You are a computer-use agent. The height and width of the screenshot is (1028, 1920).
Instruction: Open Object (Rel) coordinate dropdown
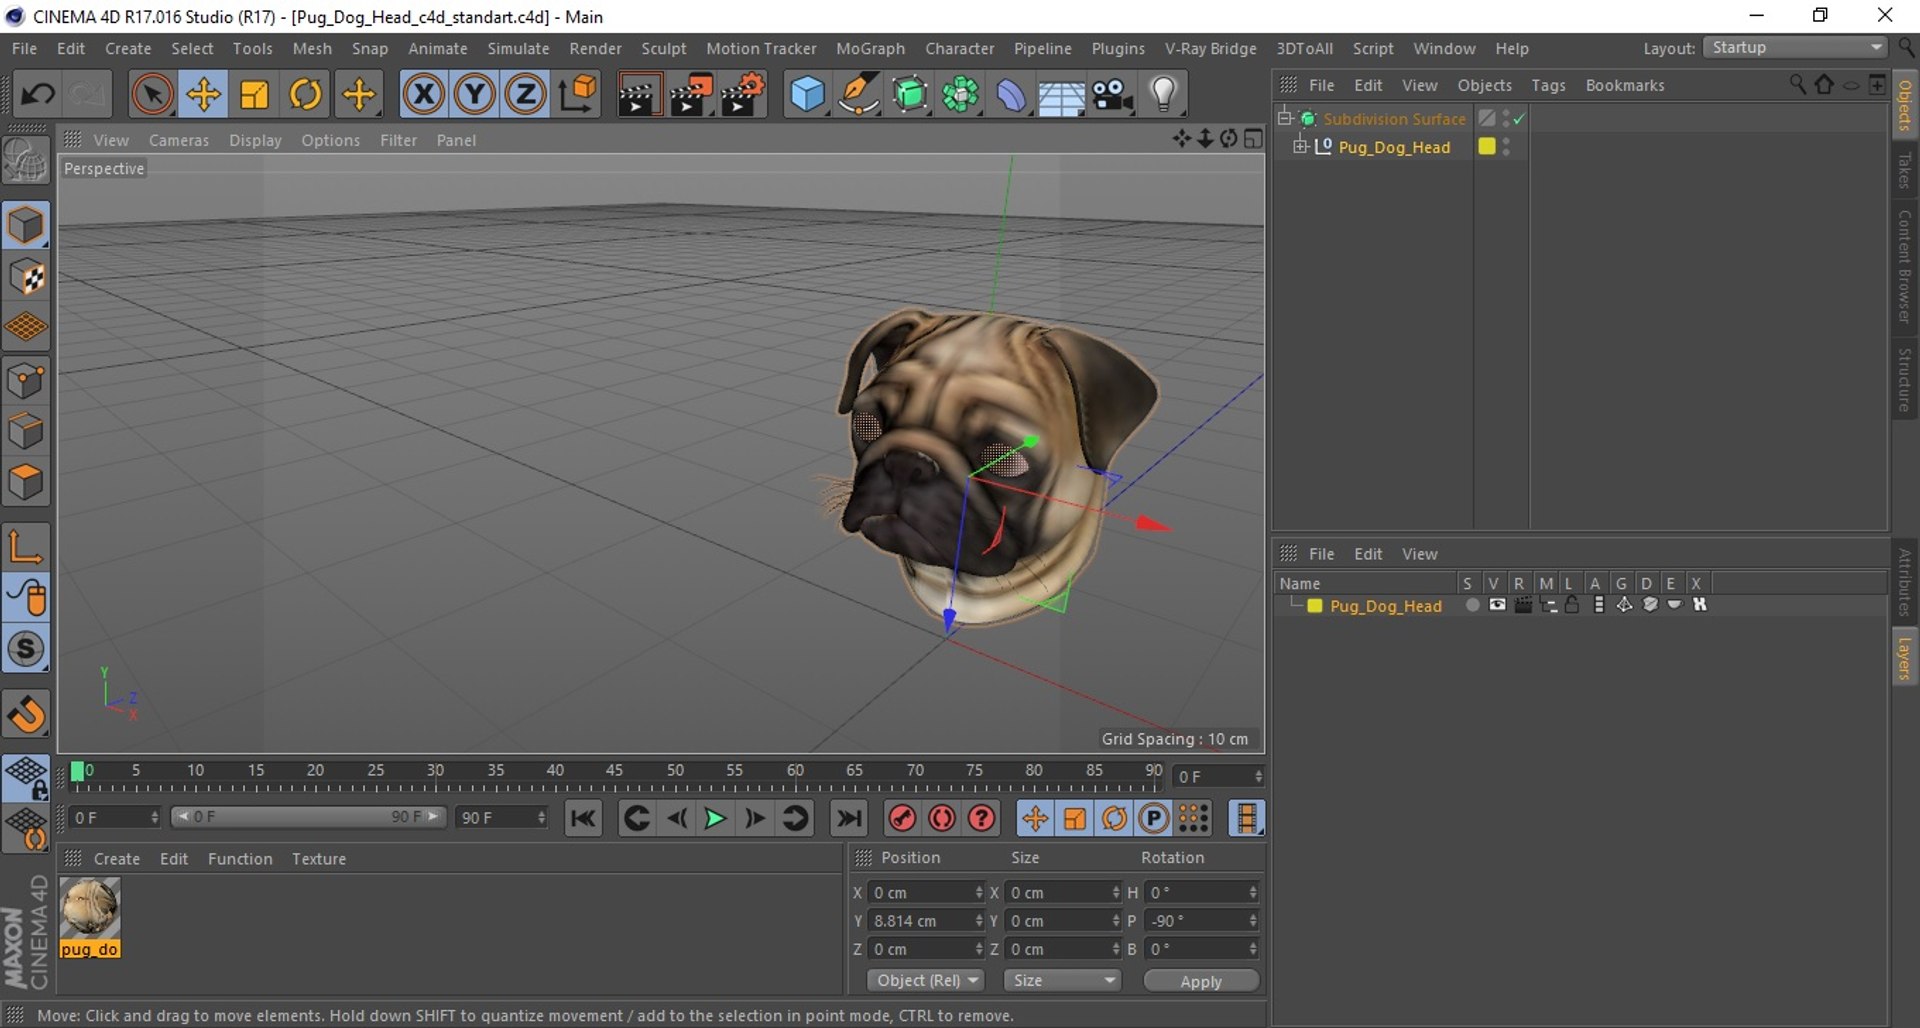[x=926, y=980]
